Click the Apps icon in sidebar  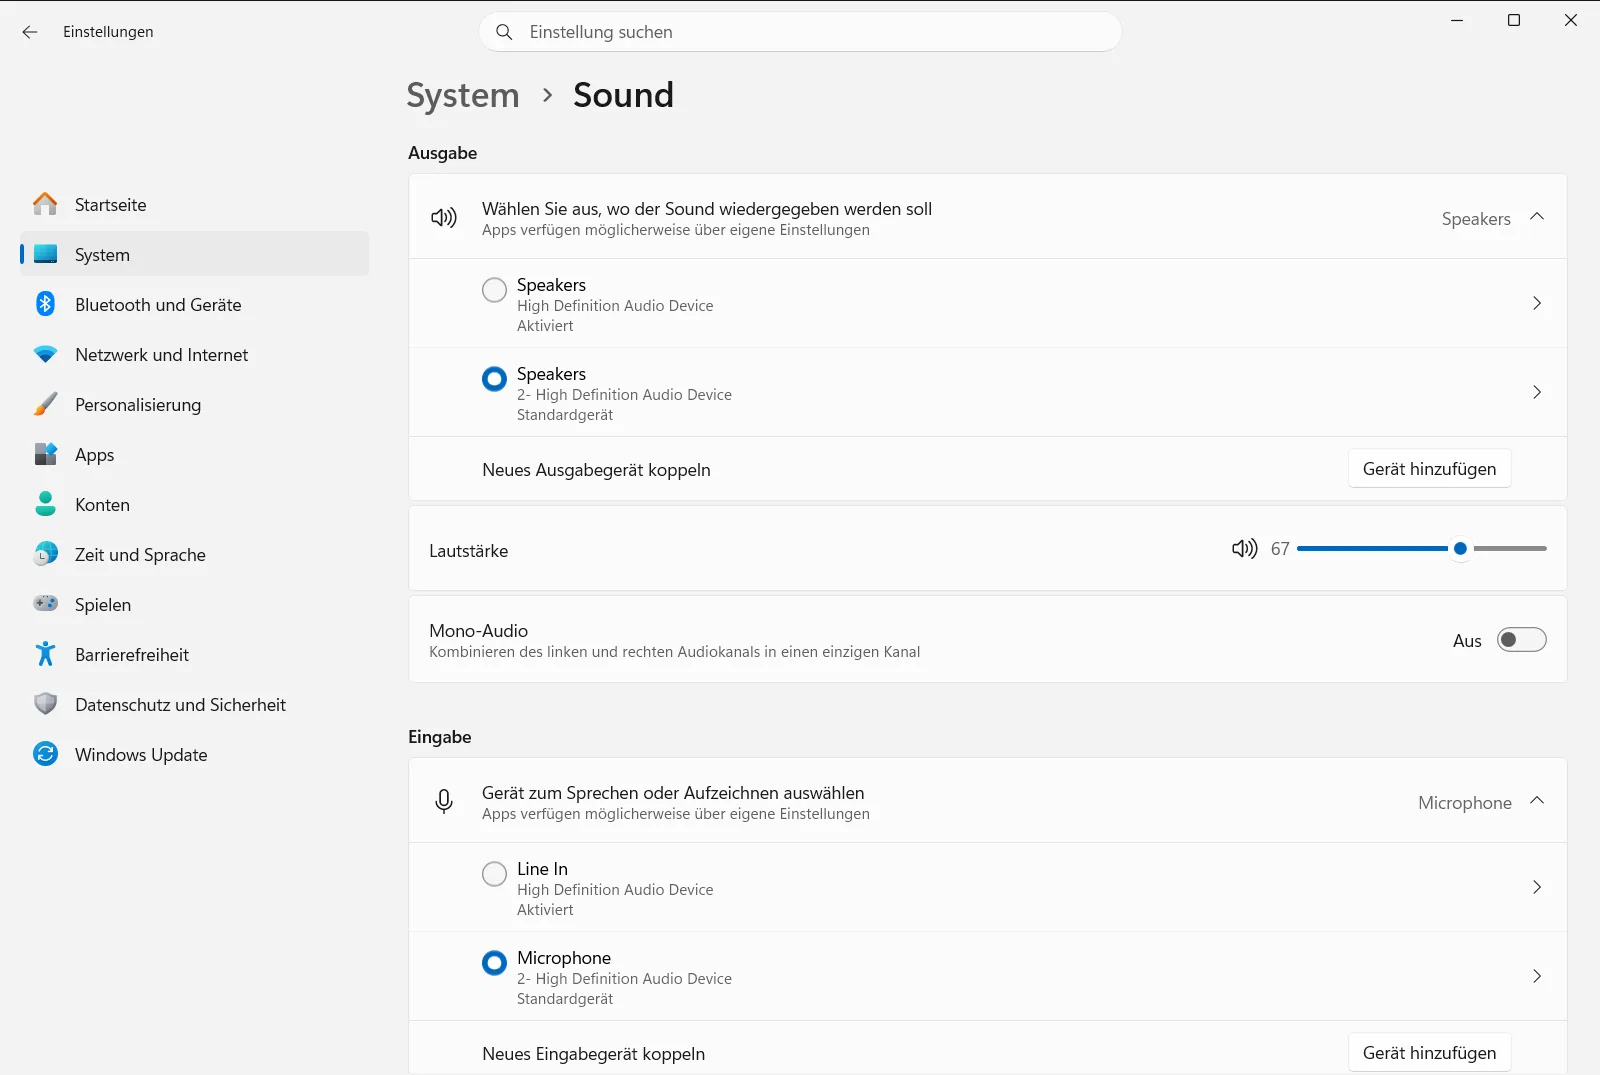click(x=45, y=454)
